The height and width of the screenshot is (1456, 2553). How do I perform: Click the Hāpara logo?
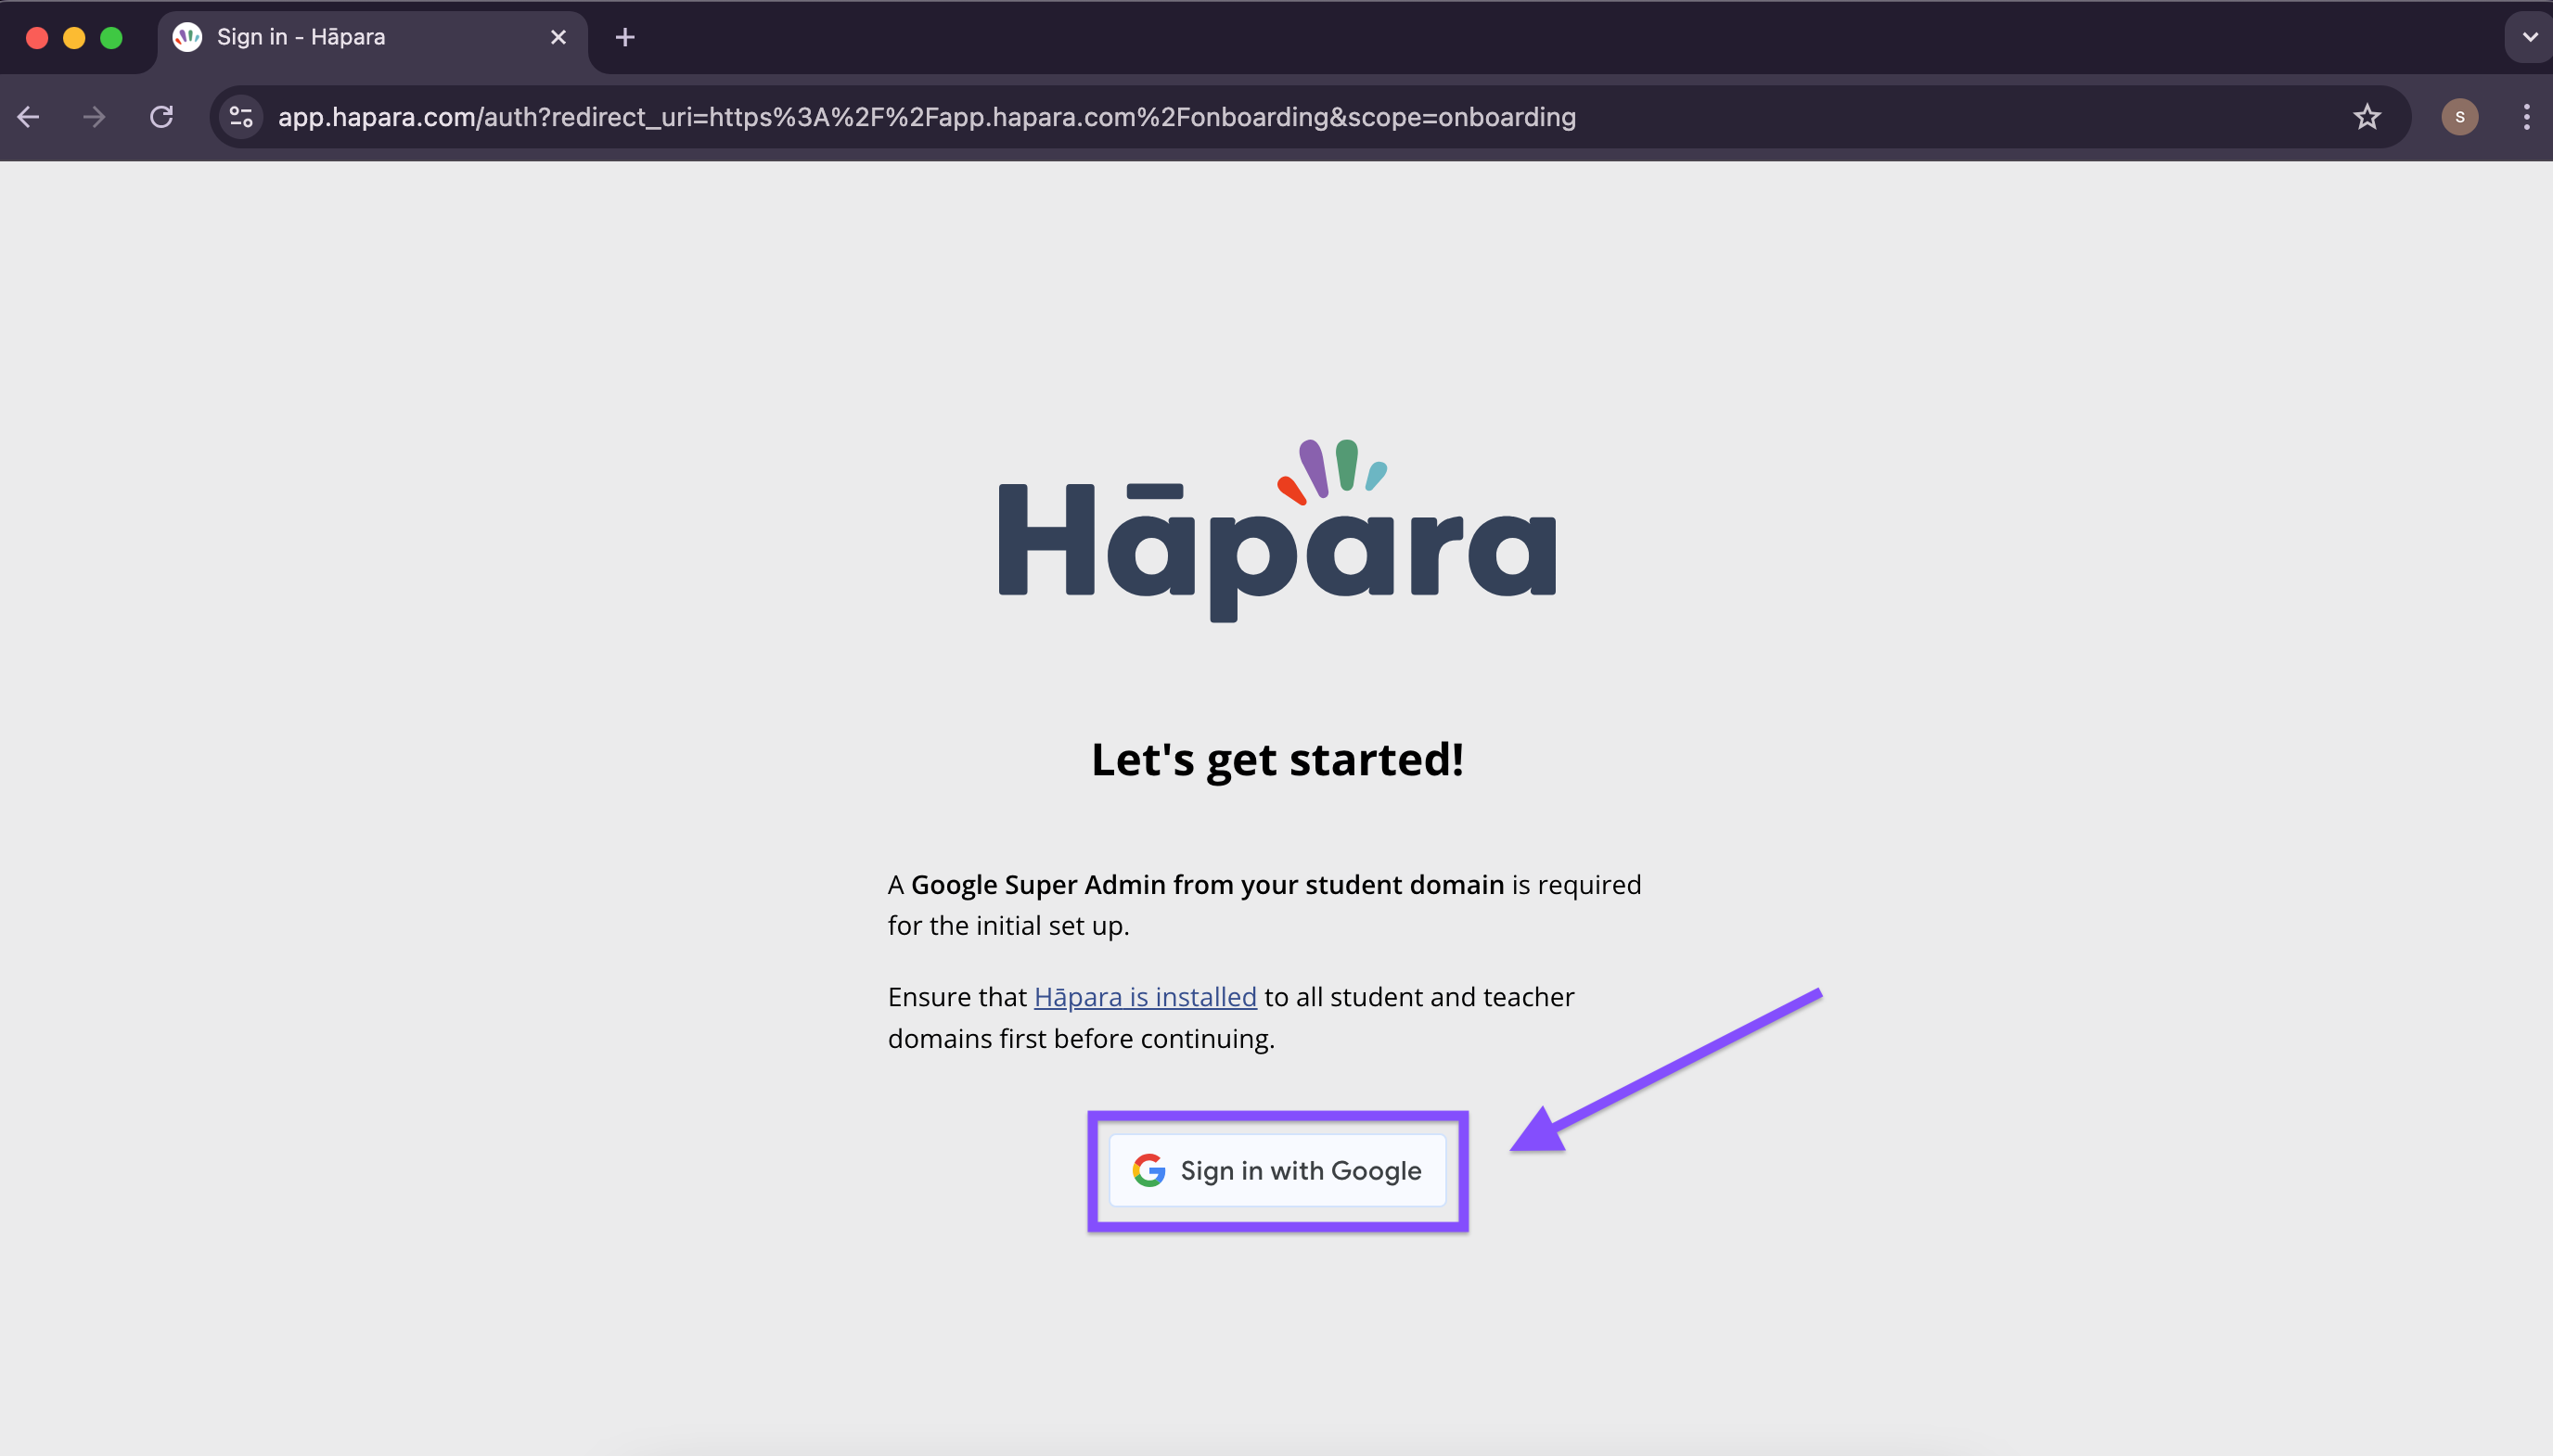click(1277, 530)
